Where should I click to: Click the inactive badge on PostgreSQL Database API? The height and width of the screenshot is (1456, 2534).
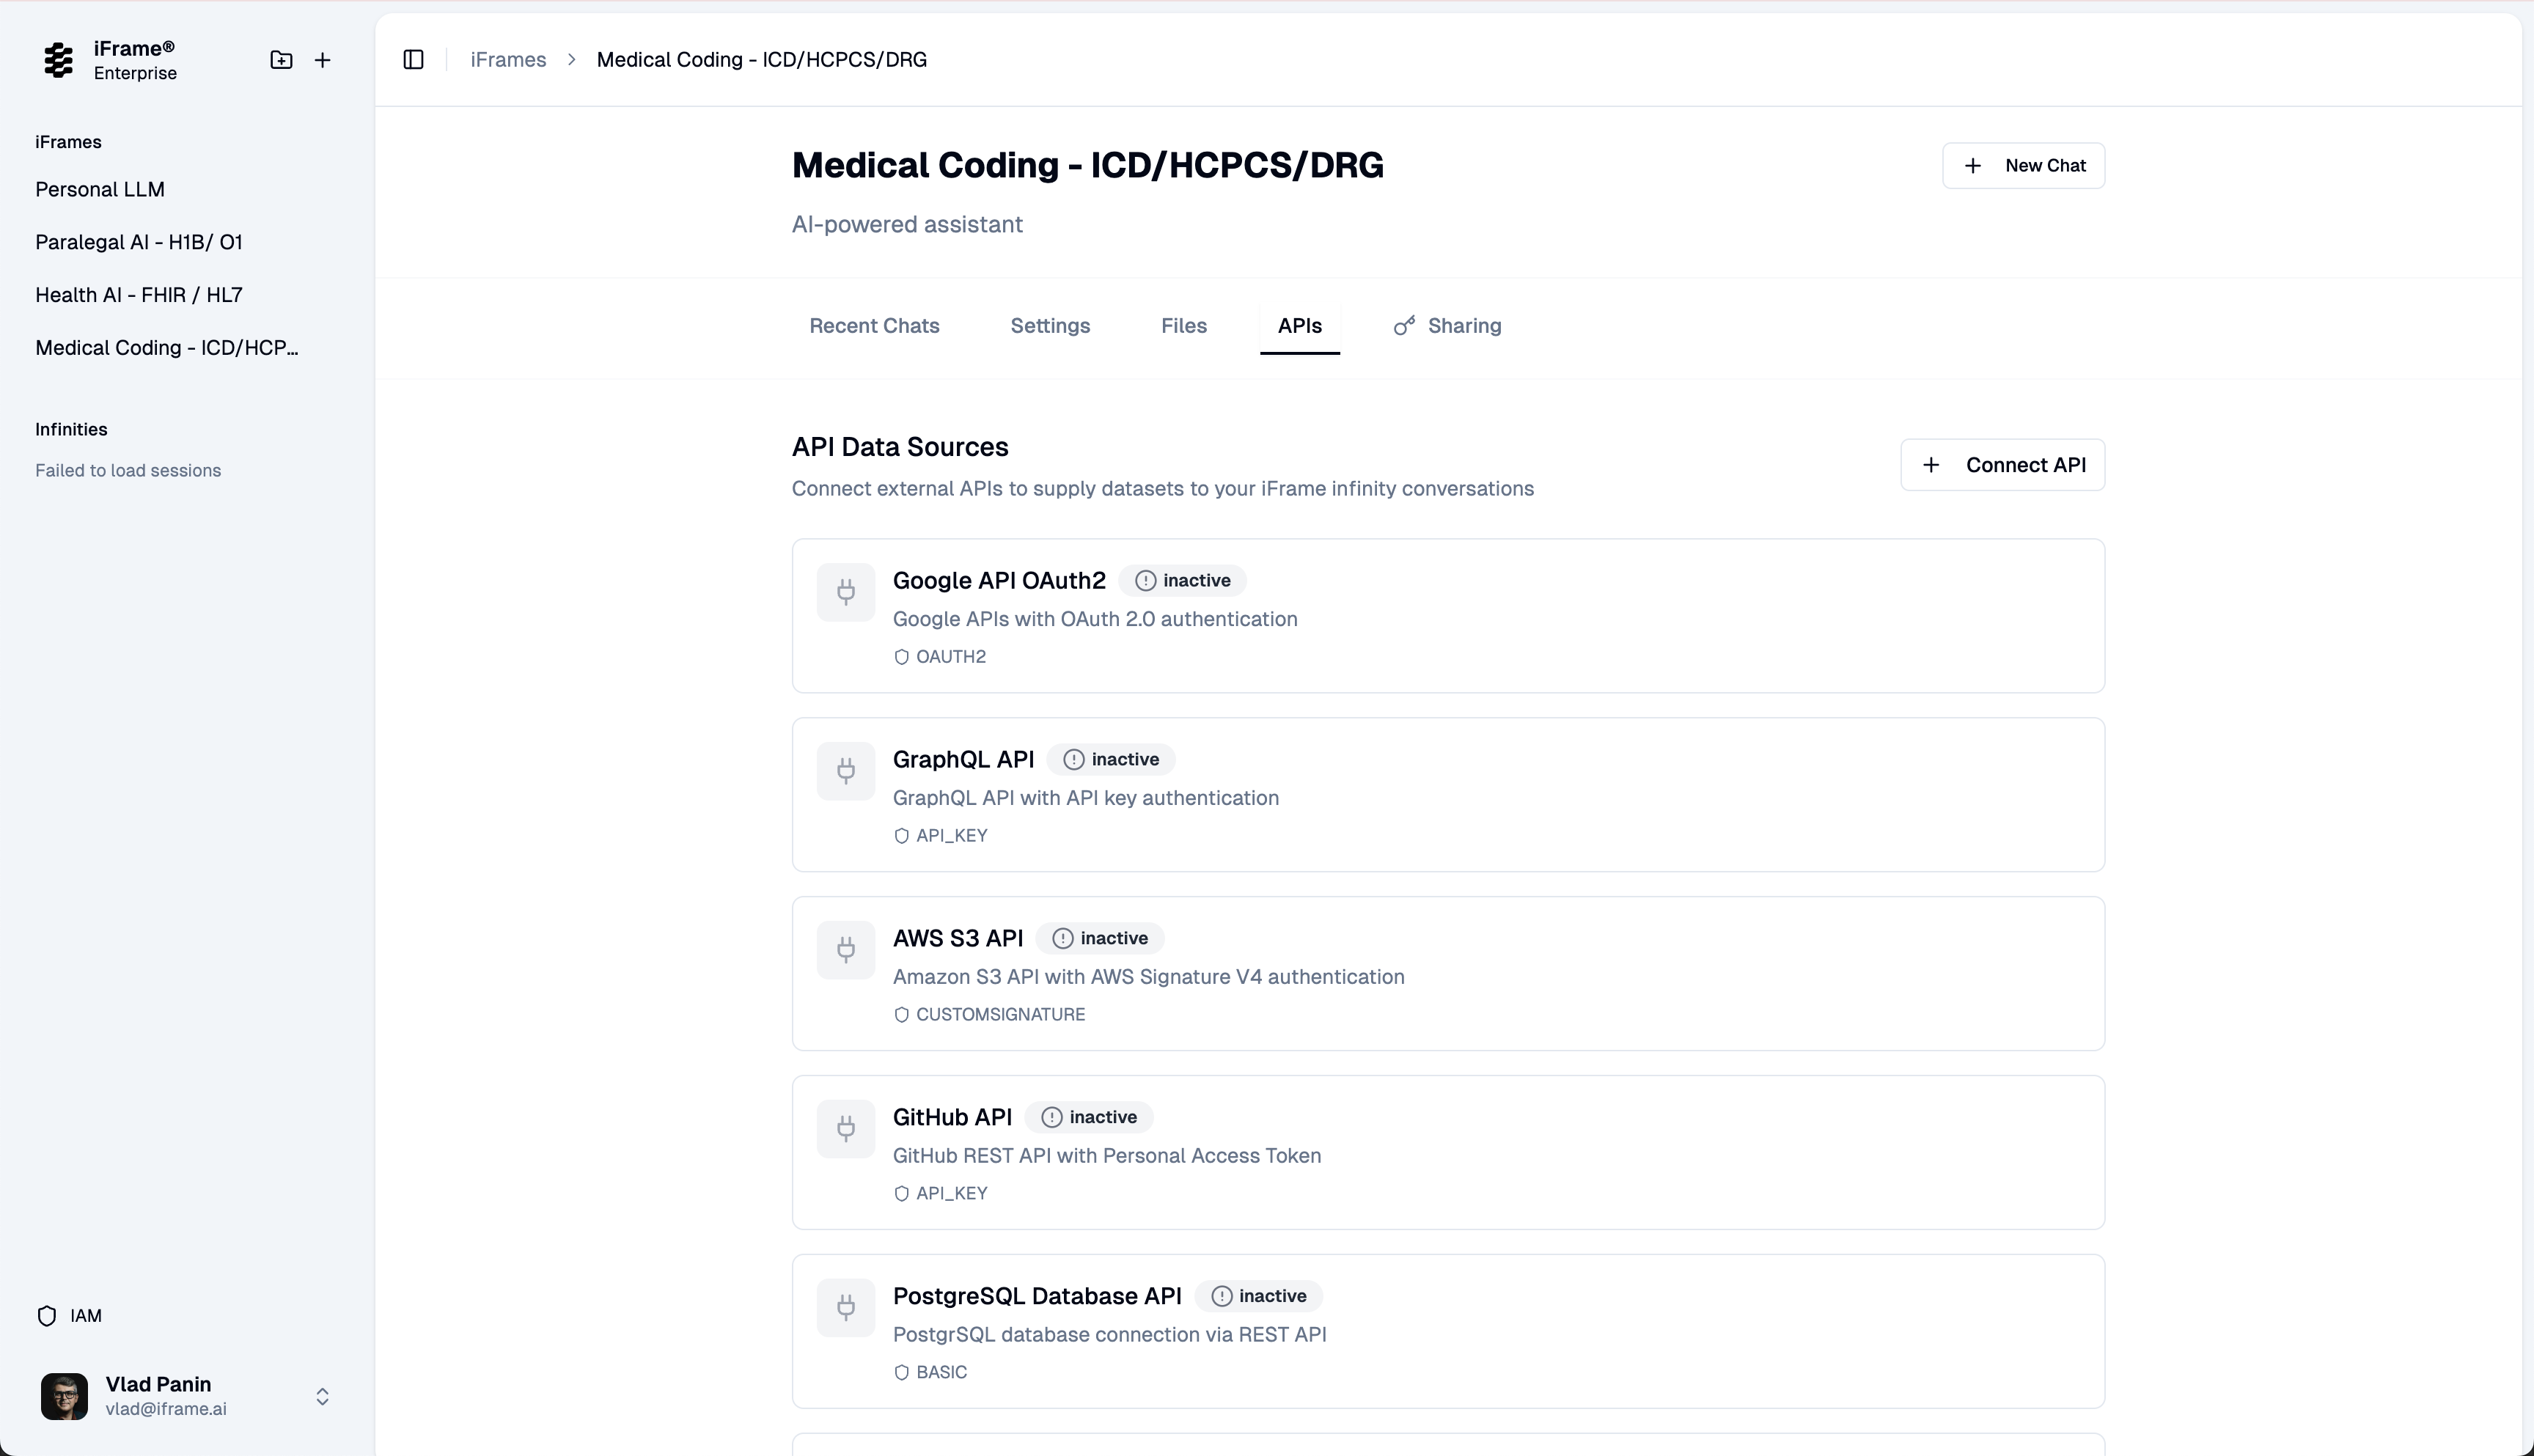pos(1258,1297)
